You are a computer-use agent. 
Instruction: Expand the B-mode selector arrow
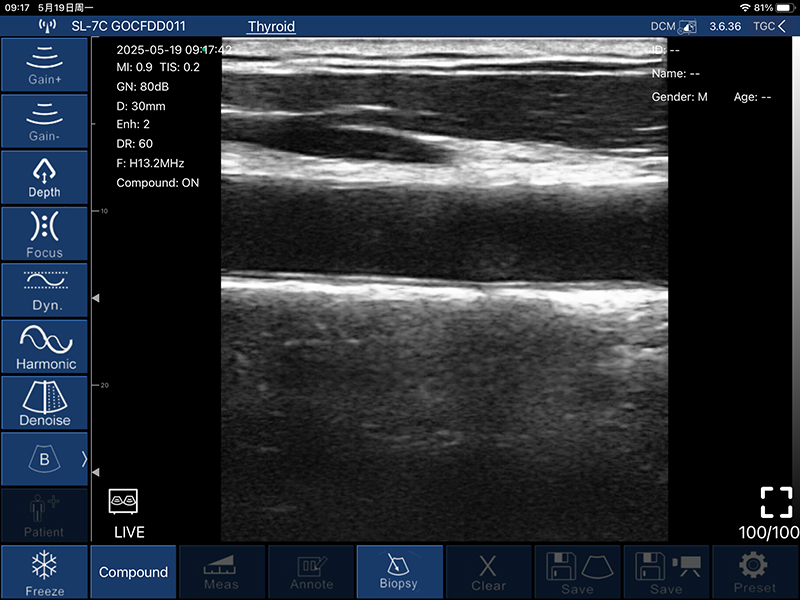(x=83, y=459)
